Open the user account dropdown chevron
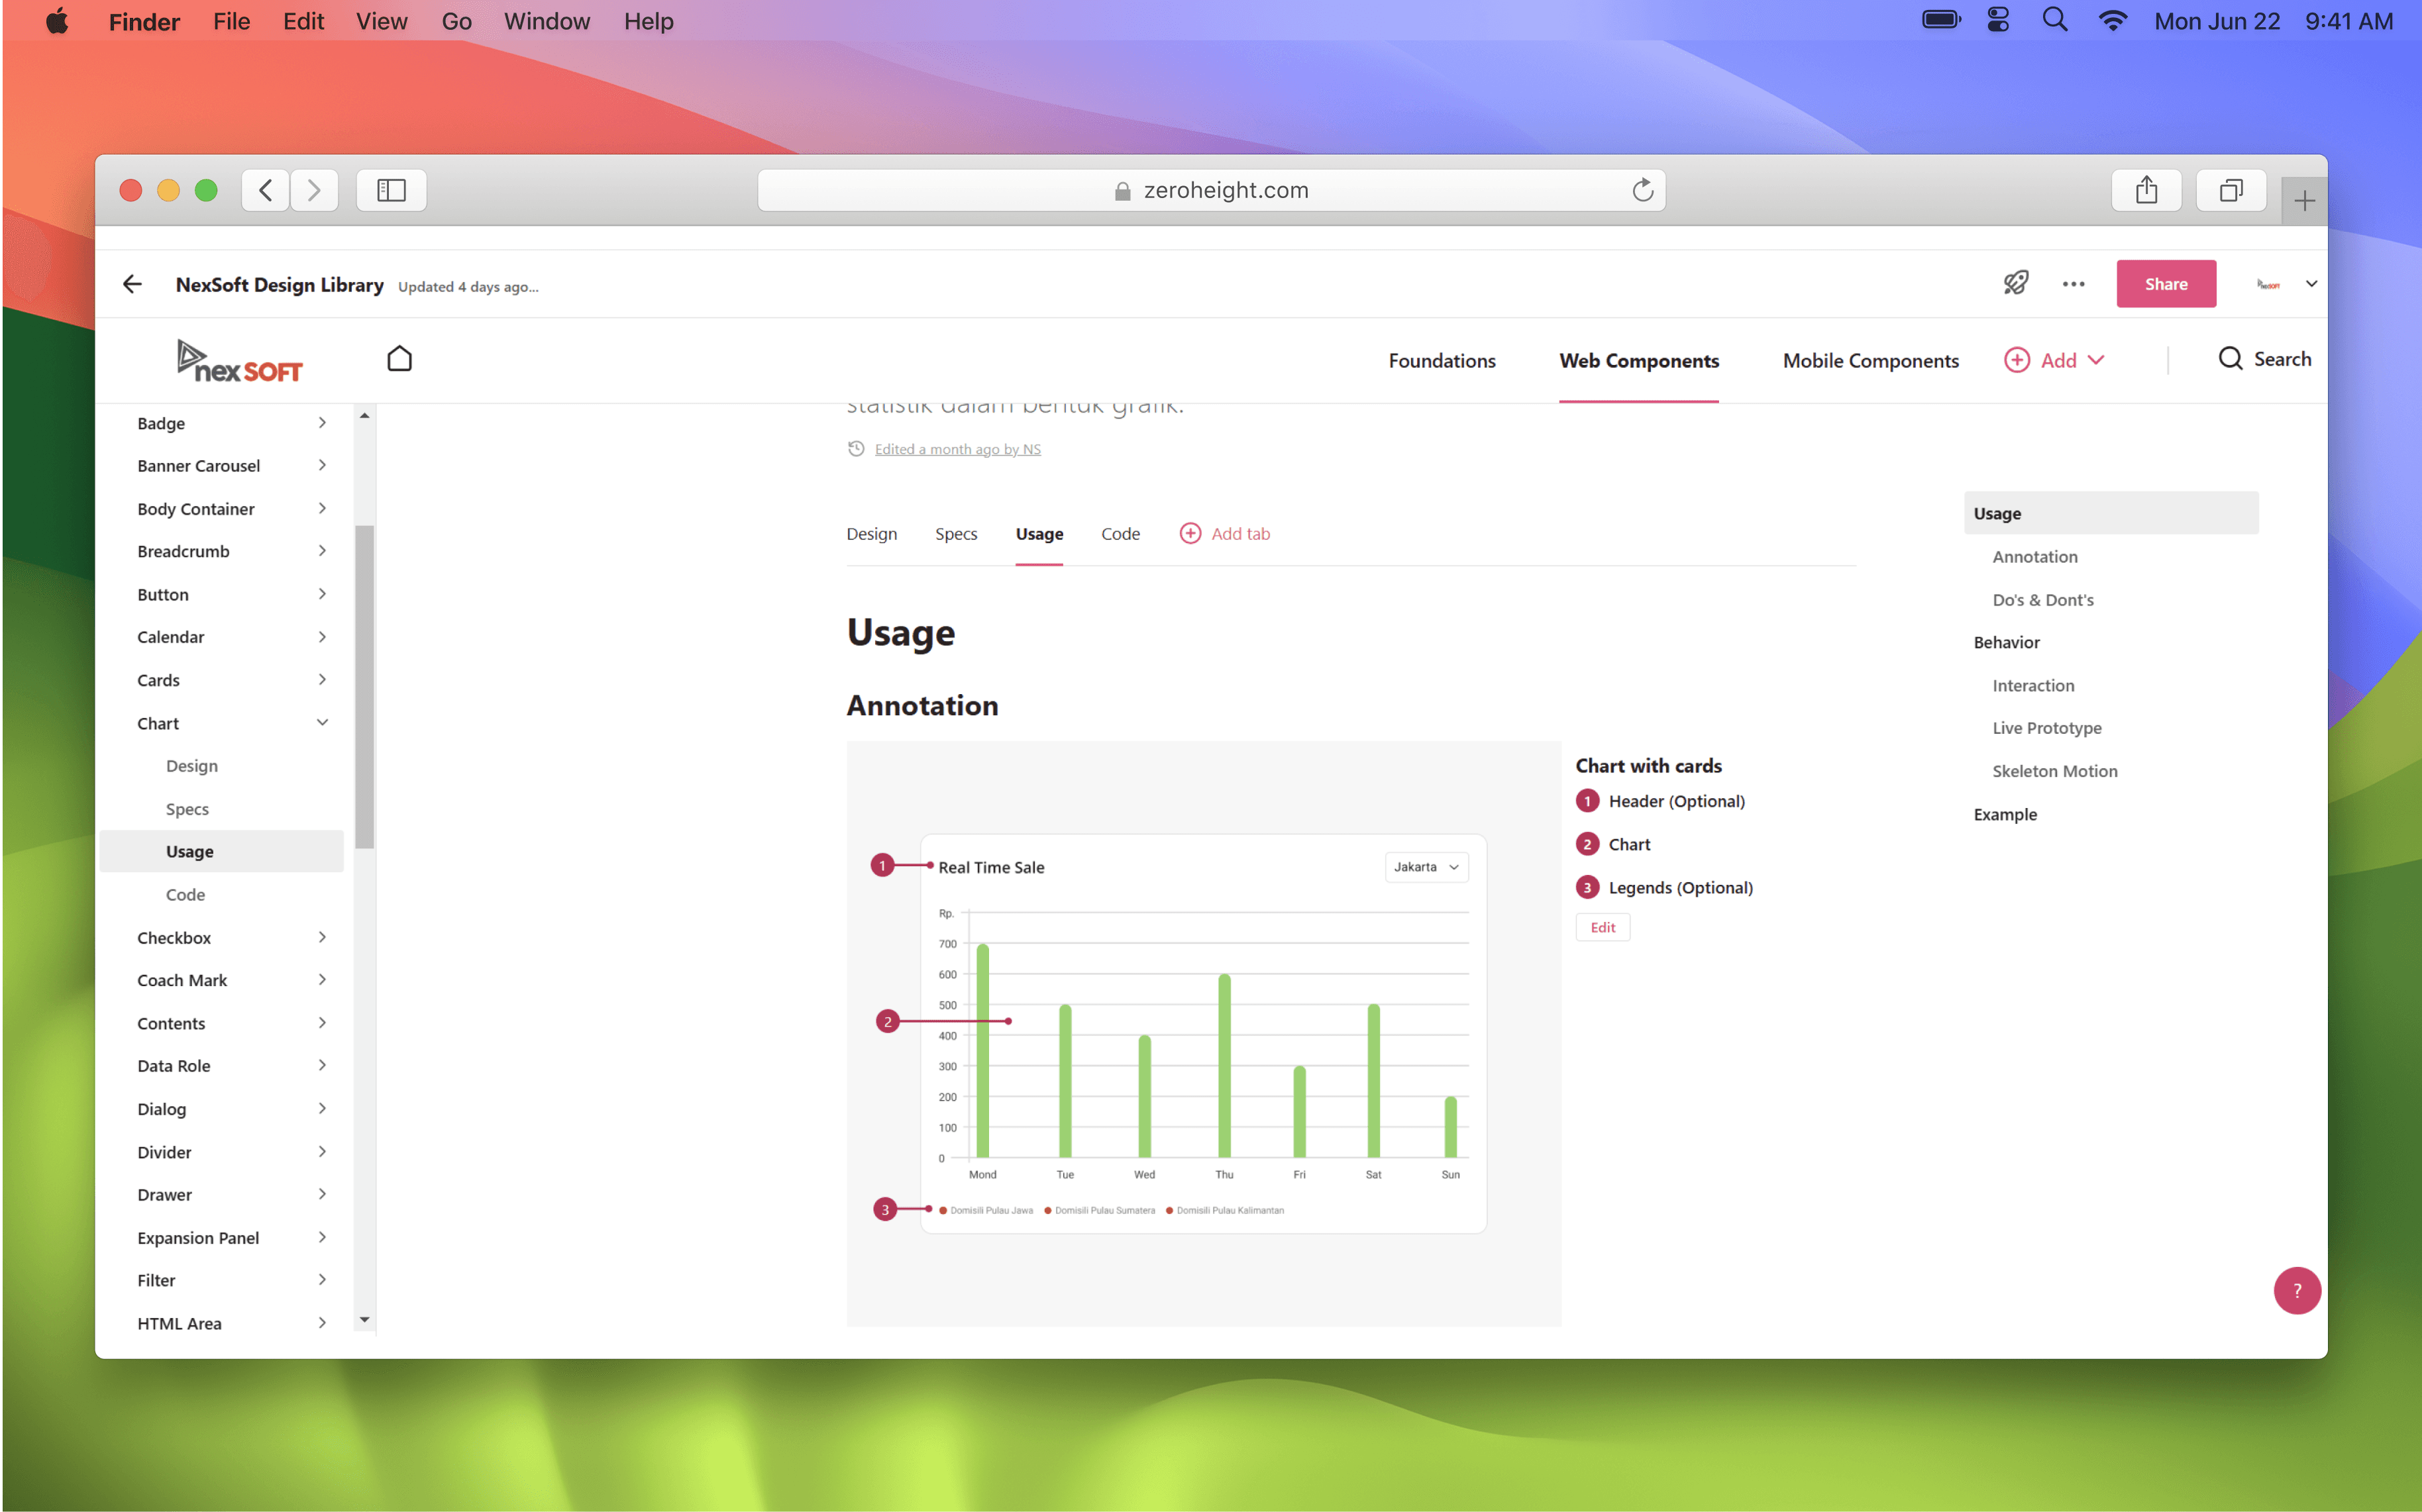The width and height of the screenshot is (2422, 1512). pyautogui.click(x=2311, y=284)
